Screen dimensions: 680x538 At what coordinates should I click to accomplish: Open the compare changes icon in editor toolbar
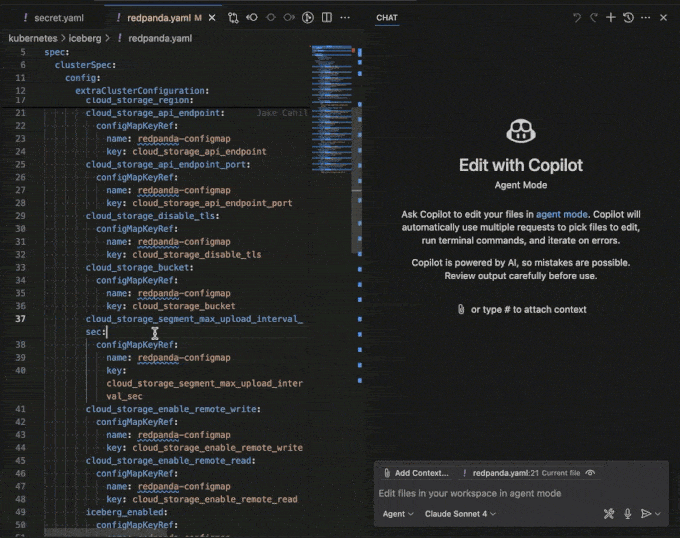pyautogui.click(x=233, y=18)
